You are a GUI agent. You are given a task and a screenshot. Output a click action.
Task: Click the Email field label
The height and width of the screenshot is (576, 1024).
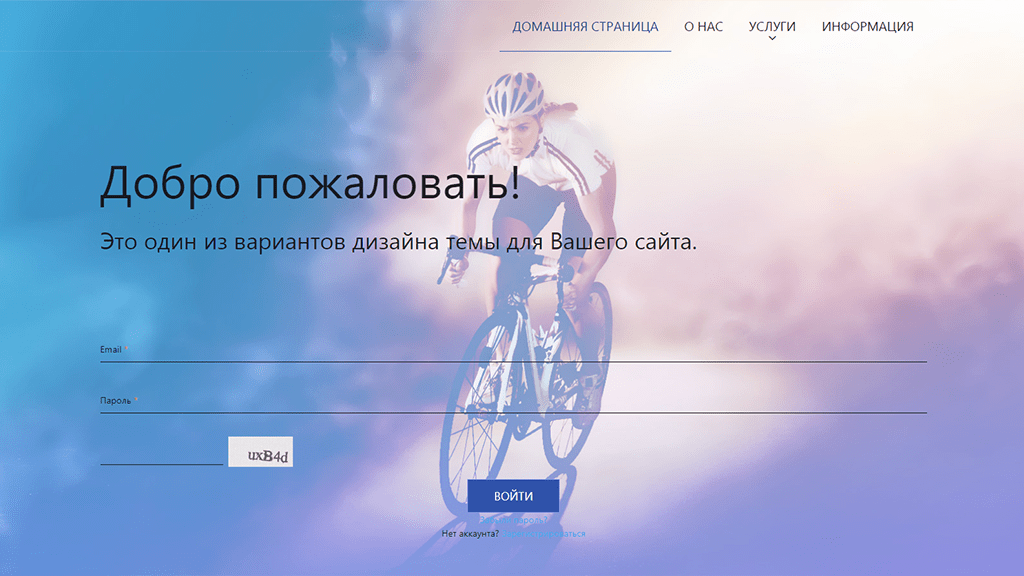click(110, 349)
